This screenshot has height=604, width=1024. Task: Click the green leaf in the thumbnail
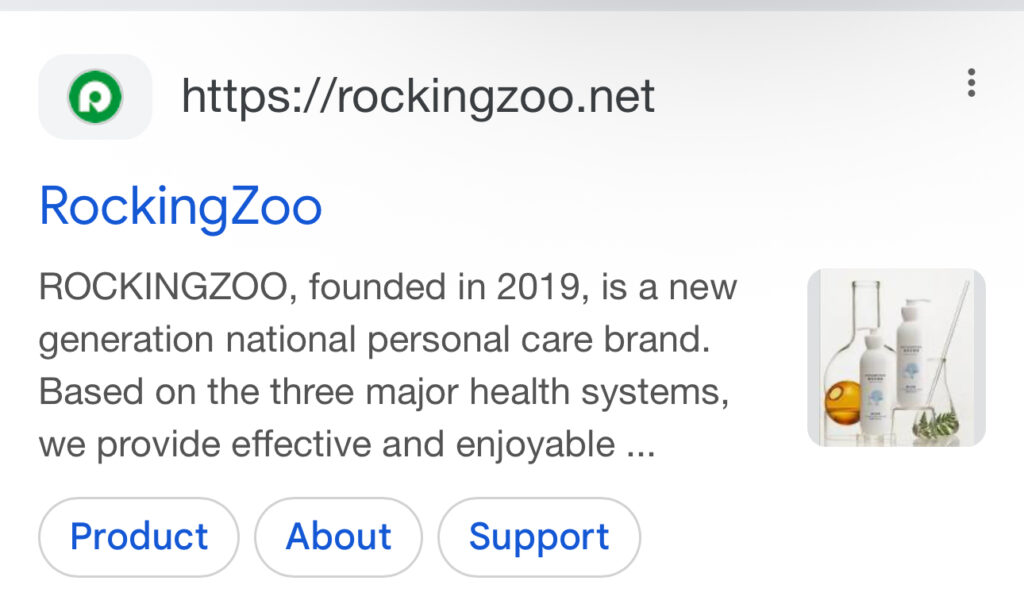(937, 420)
